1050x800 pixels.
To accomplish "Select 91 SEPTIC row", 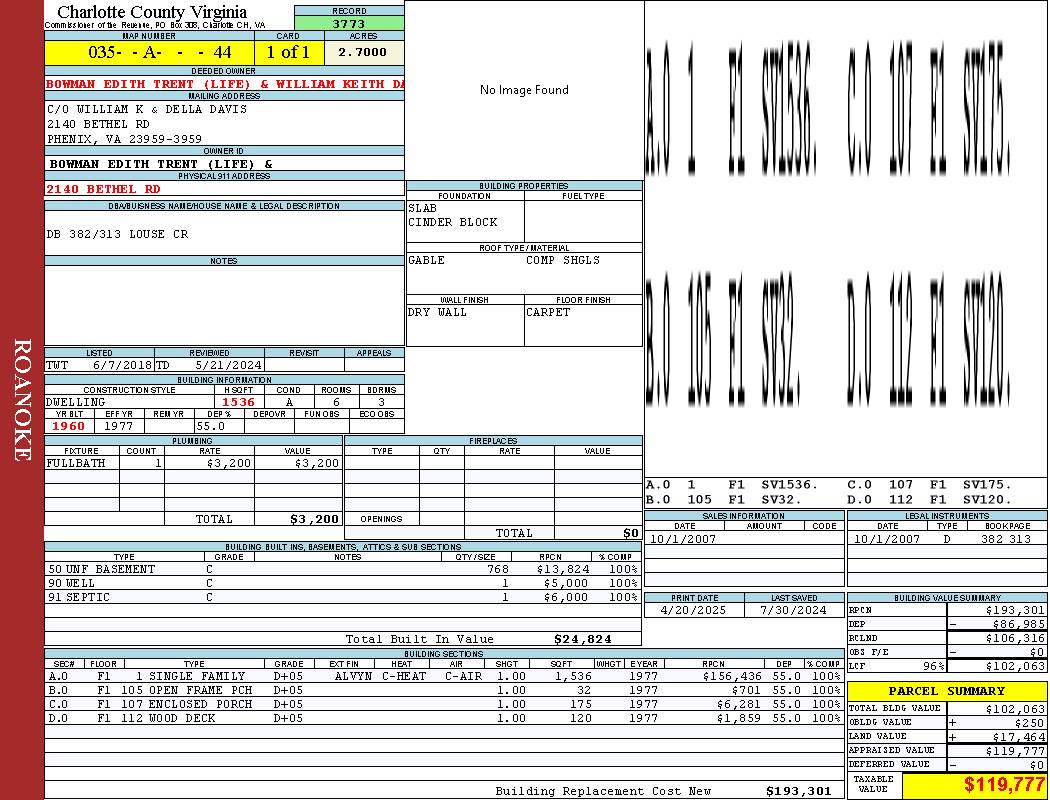I will [x=343, y=597].
